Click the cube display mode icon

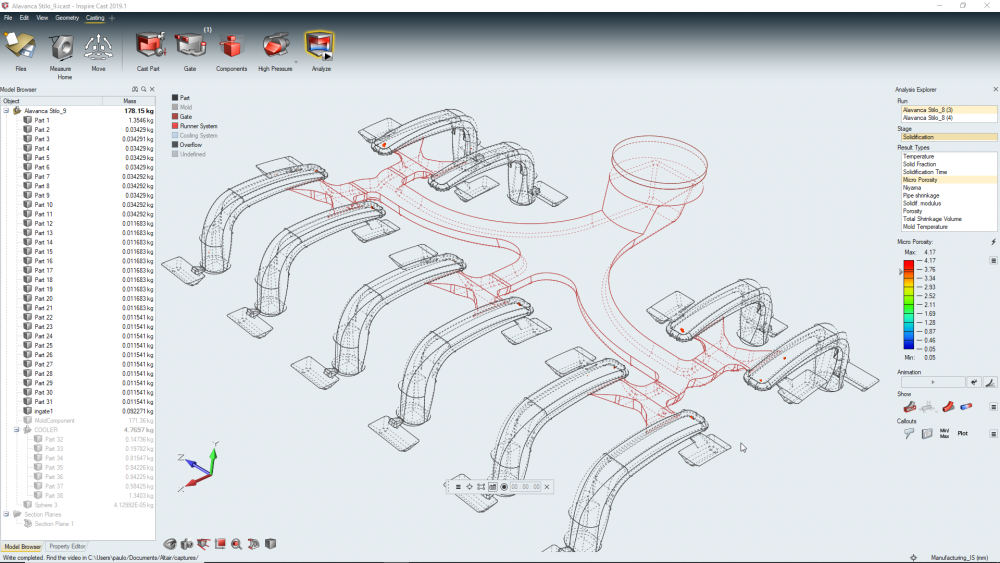click(270, 544)
